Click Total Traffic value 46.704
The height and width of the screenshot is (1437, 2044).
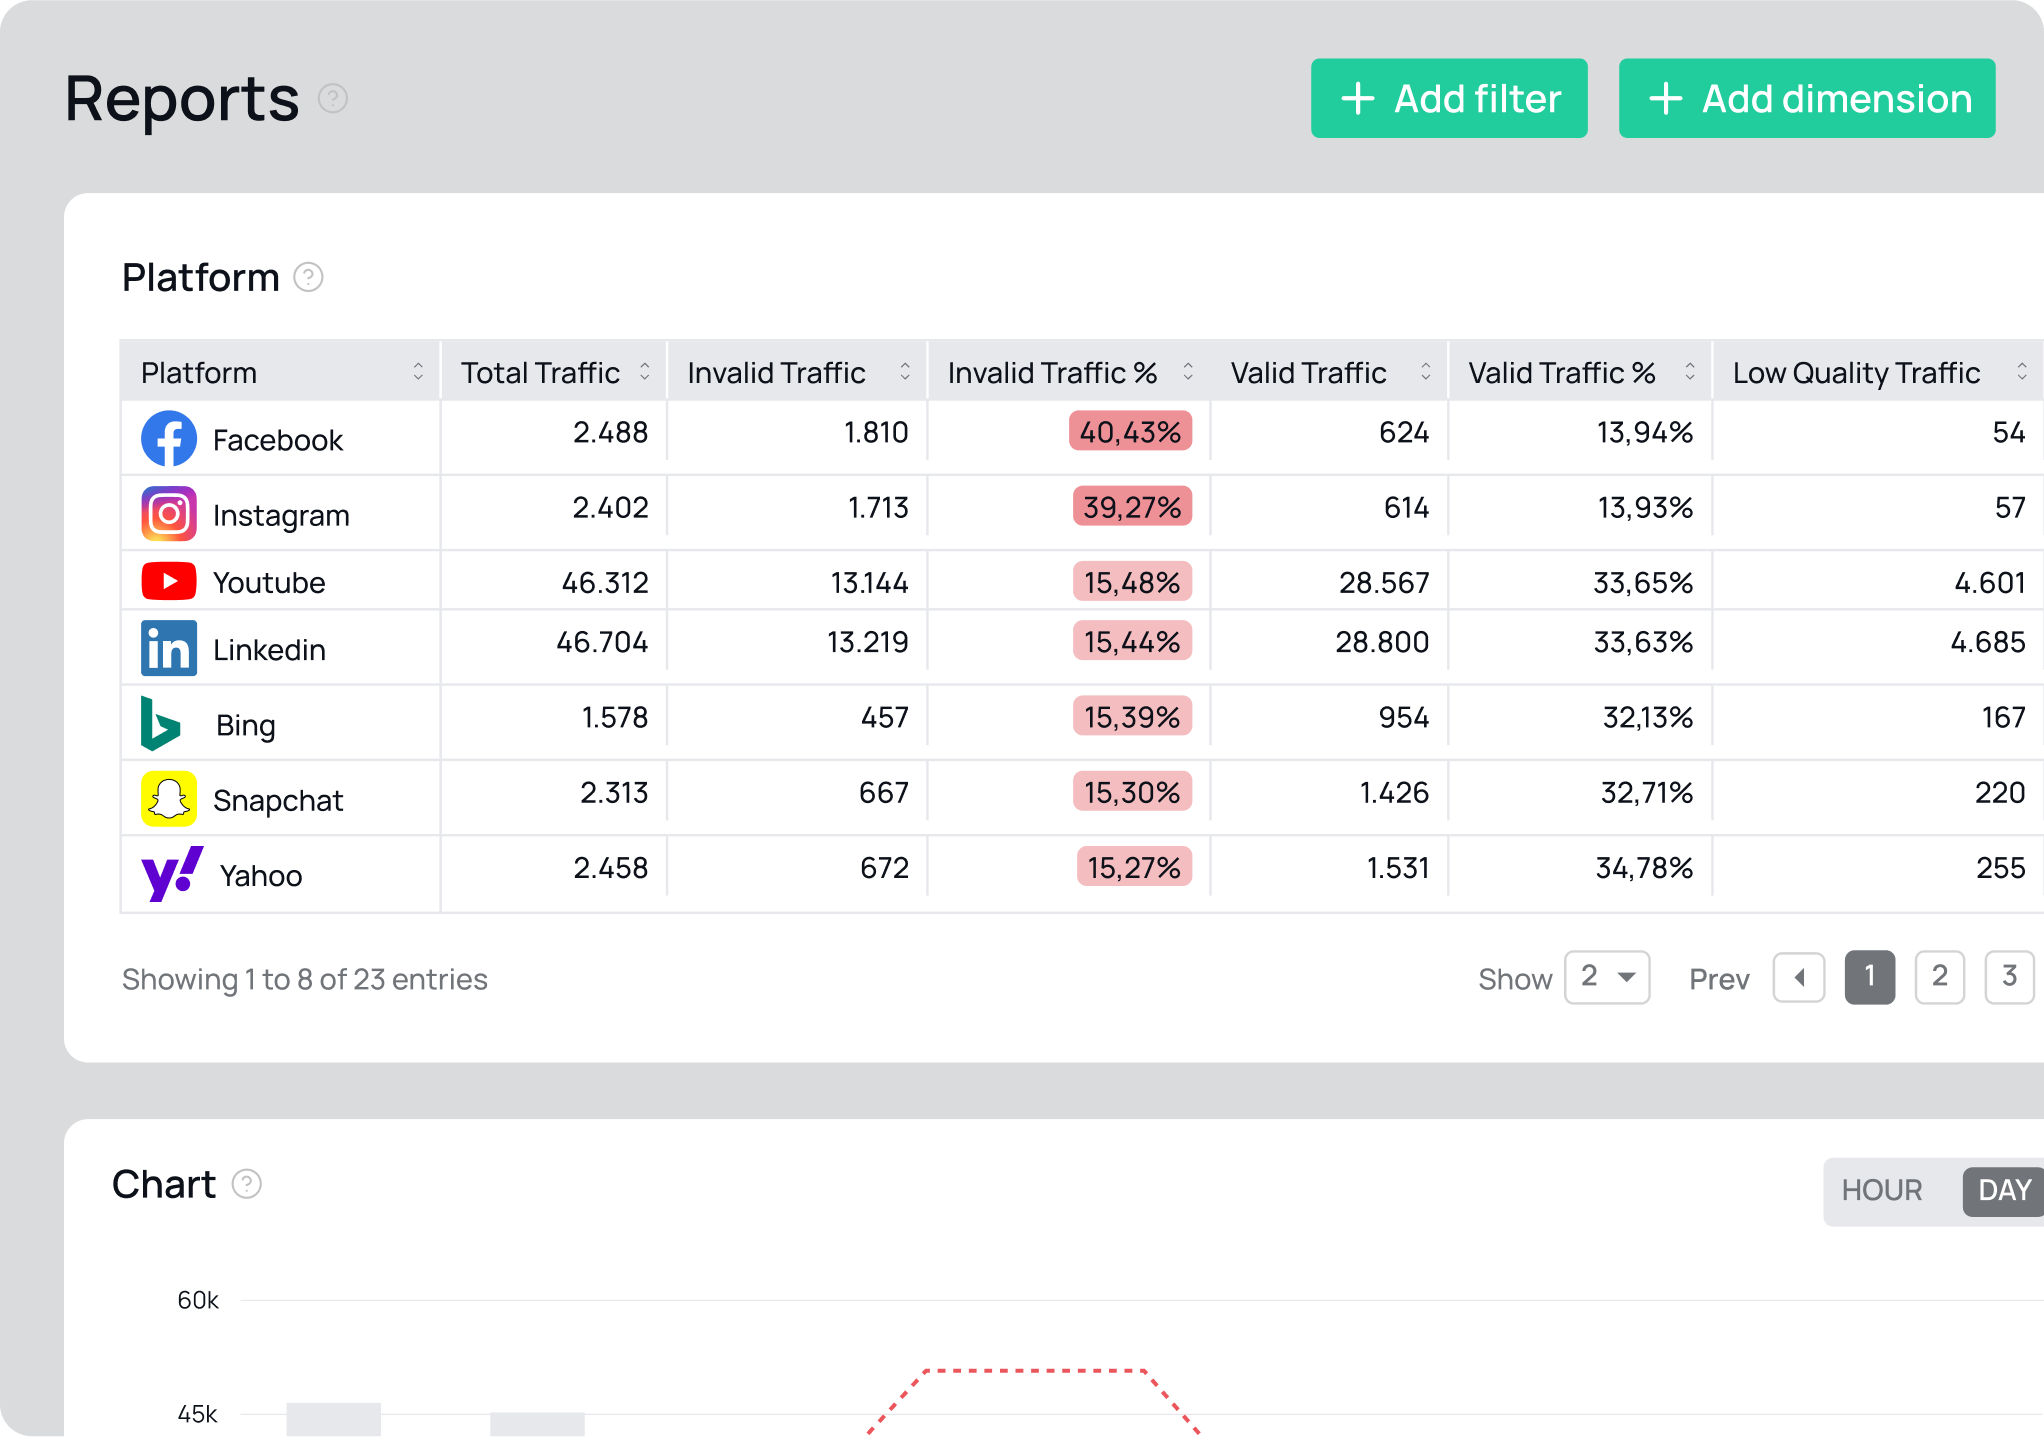point(602,642)
